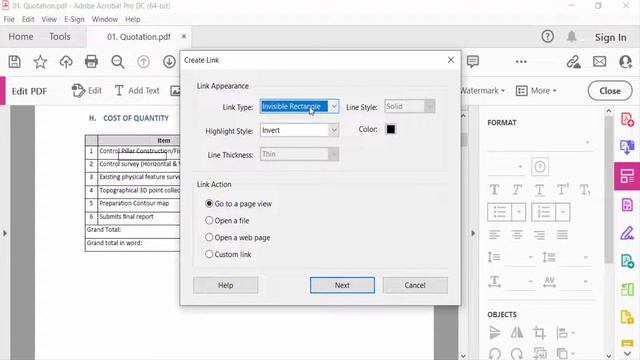Open the Line Style dropdown
This screenshot has width=640, height=360.
pyautogui.click(x=410, y=107)
